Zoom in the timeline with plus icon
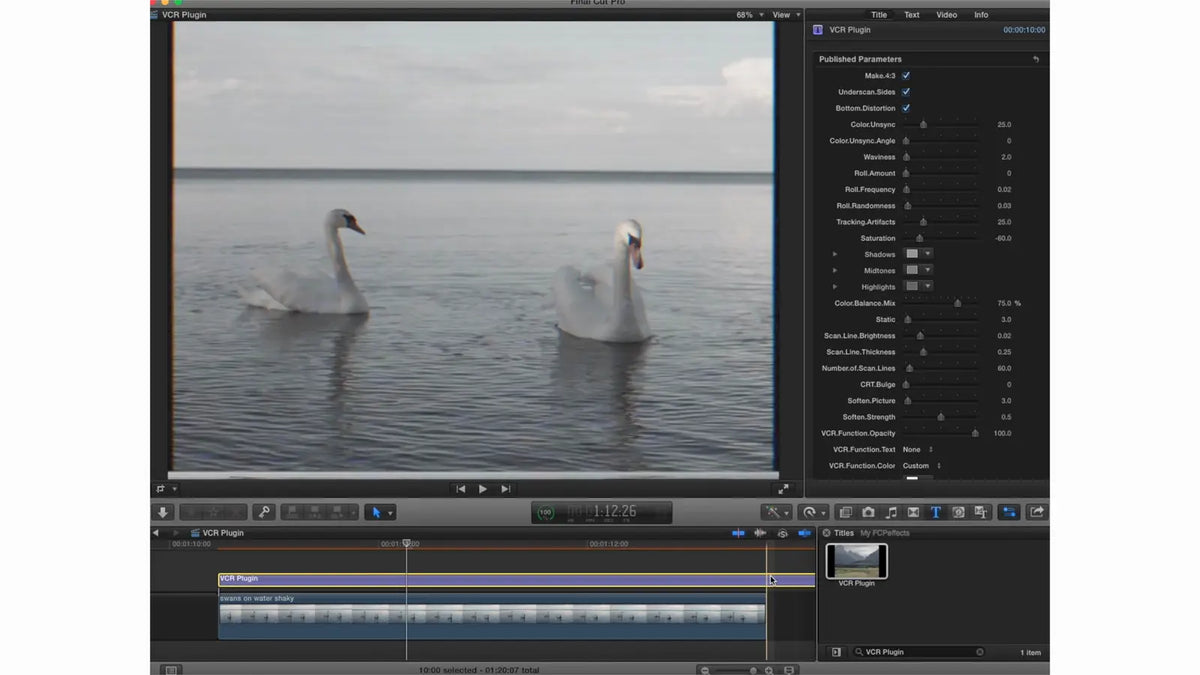This screenshot has width=1200, height=675. 769,670
